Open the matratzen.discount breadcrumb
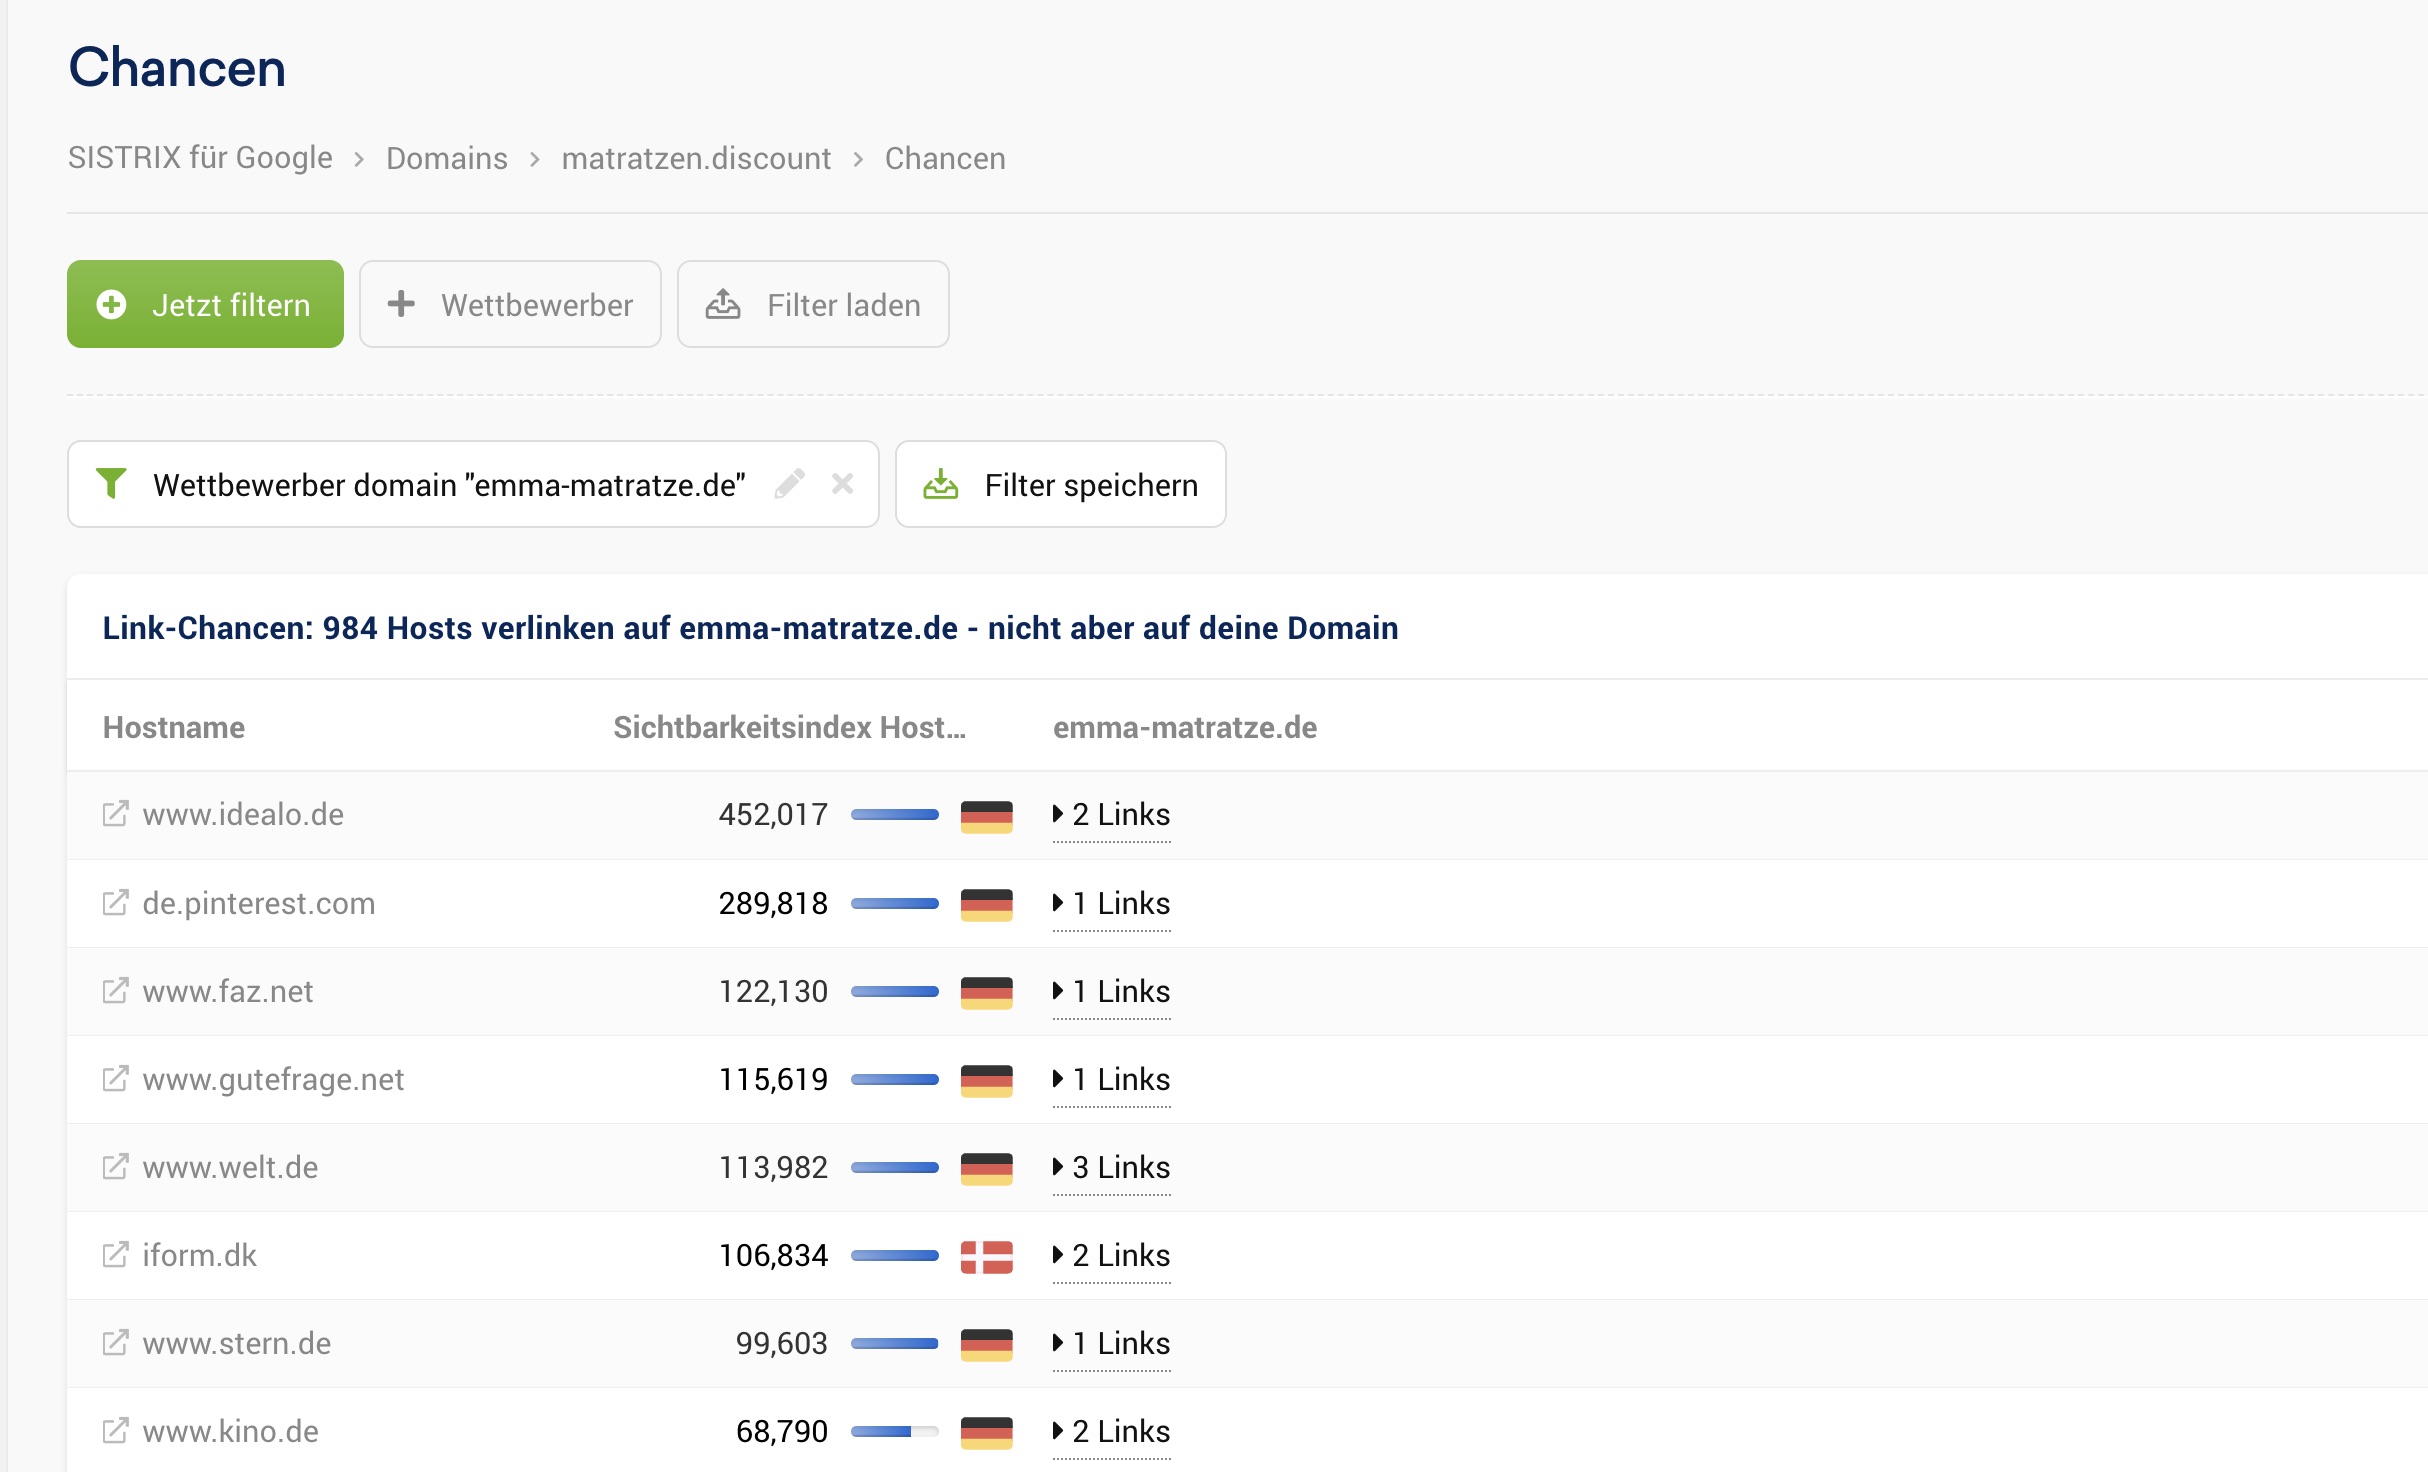The width and height of the screenshot is (2428, 1472). pyautogui.click(x=696, y=158)
